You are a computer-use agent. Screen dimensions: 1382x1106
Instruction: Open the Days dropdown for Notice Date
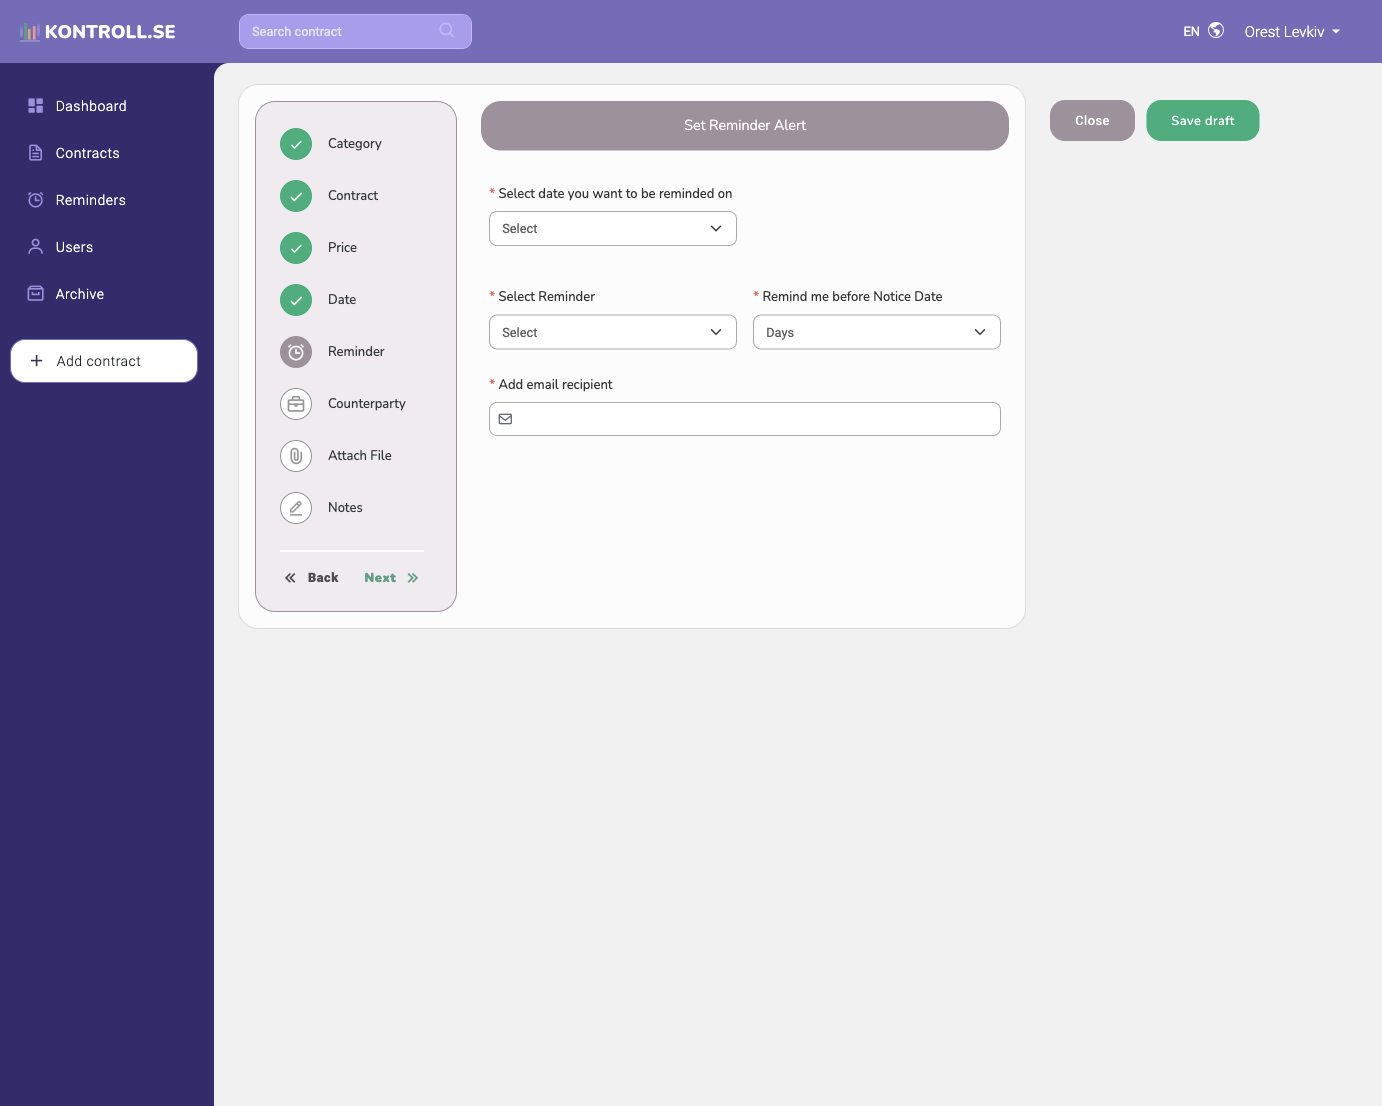pos(877,333)
